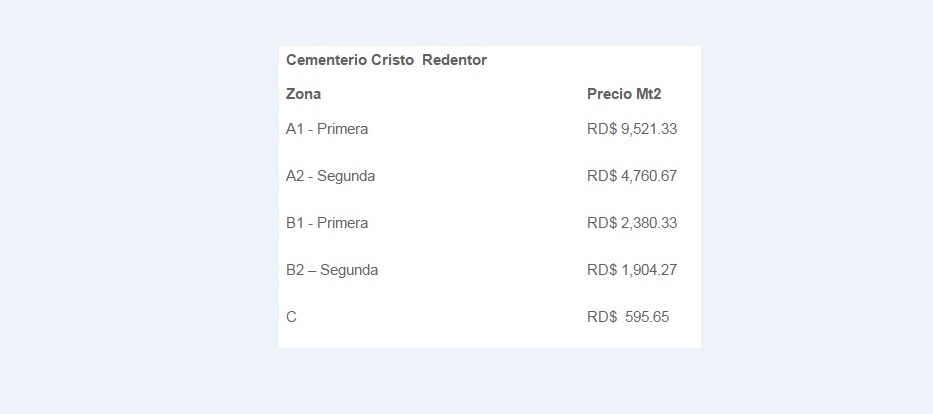Click 'RD$' prefix in the A1 price
The width and height of the screenshot is (933, 414).
[x=601, y=129]
